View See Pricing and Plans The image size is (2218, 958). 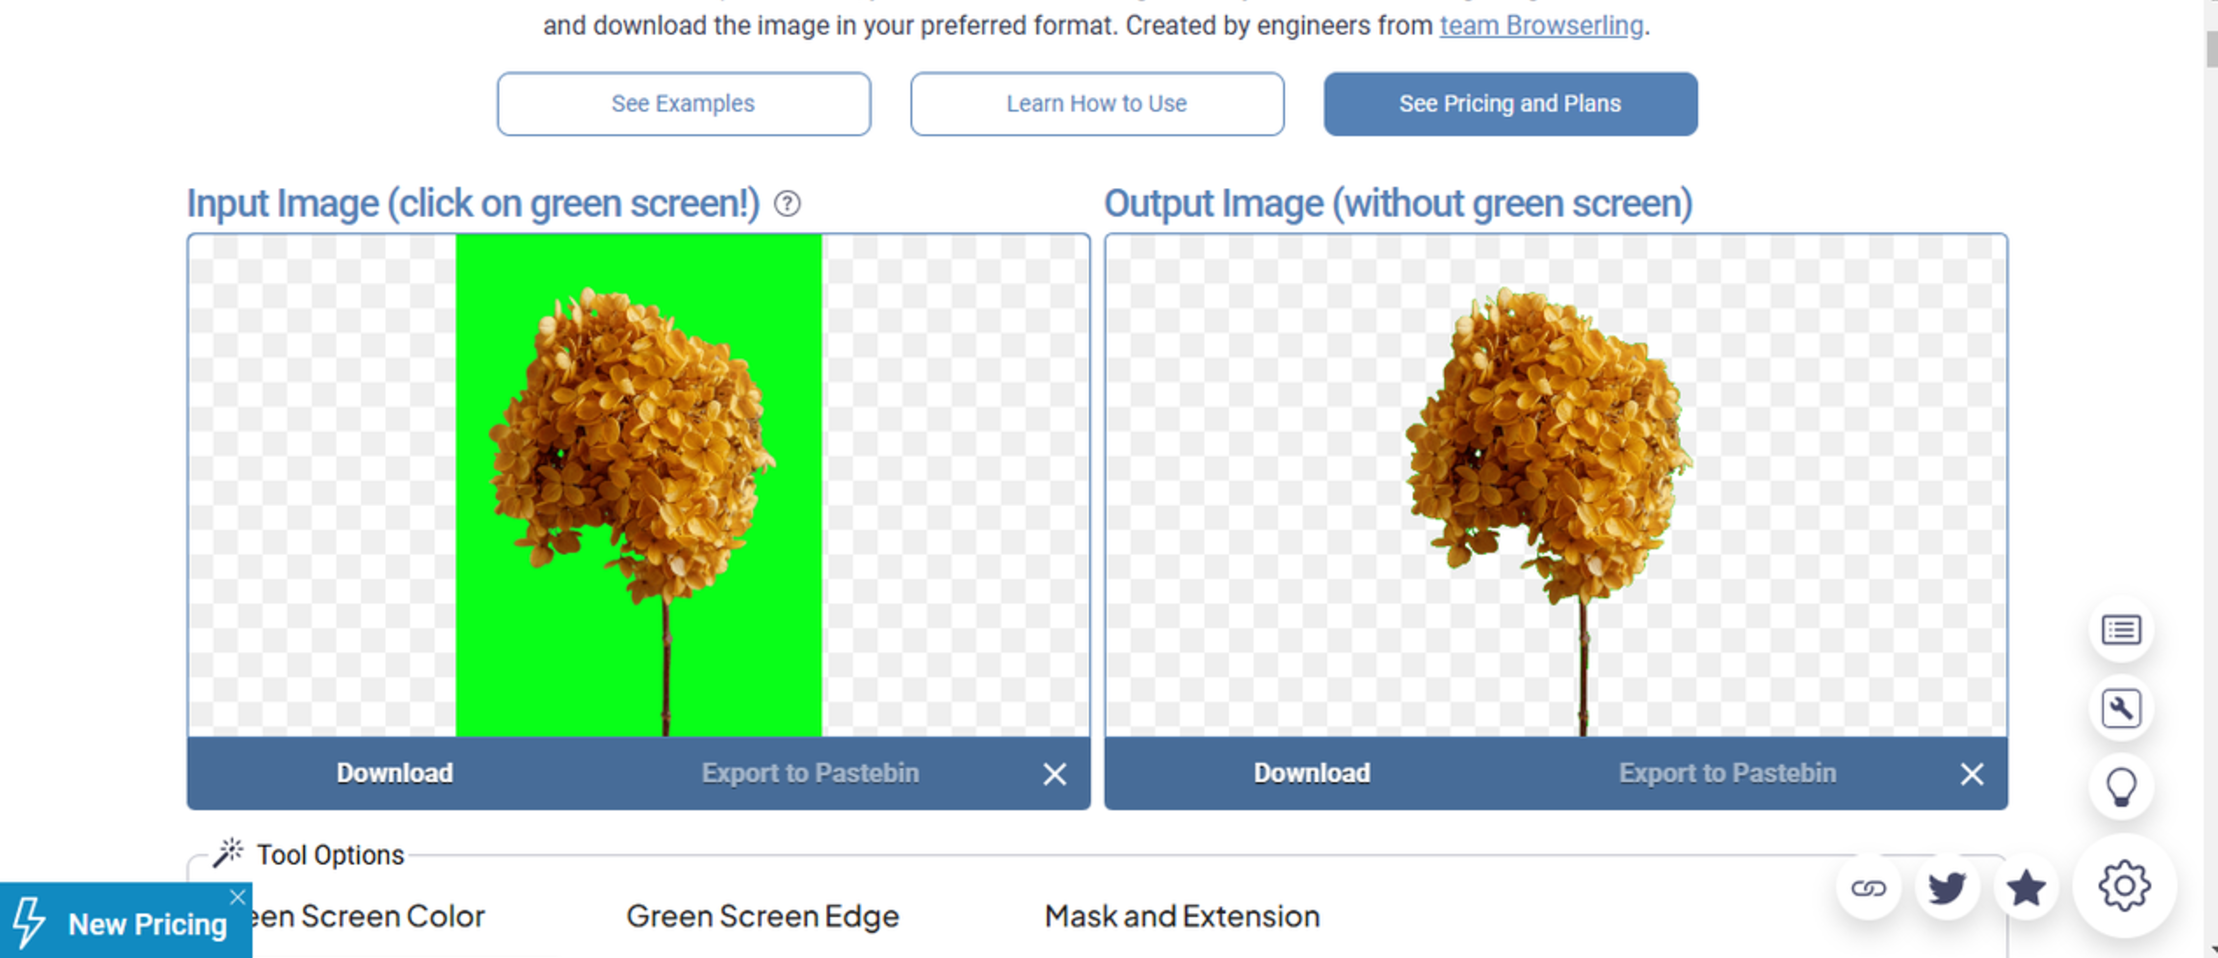(1510, 103)
